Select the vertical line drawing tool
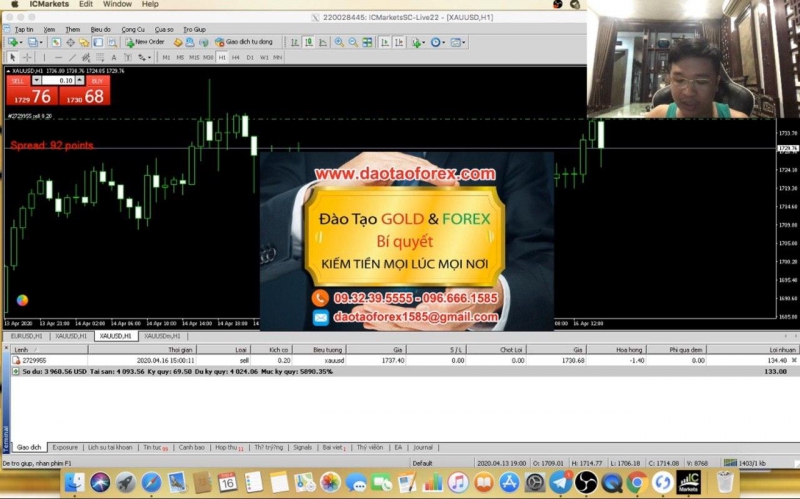 tap(44, 58)
